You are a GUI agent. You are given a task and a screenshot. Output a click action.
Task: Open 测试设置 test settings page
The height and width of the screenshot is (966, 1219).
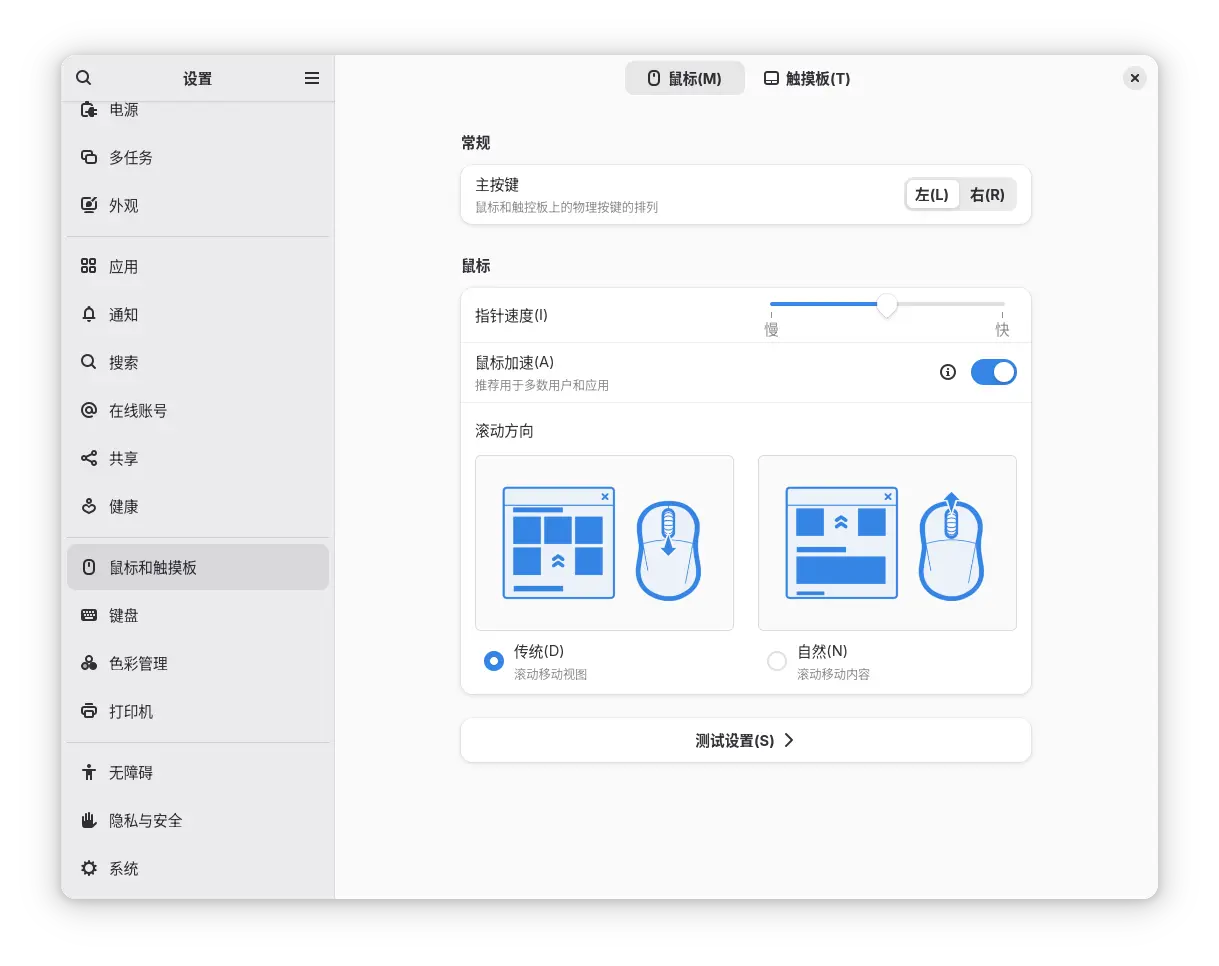(x=745, y=741)
